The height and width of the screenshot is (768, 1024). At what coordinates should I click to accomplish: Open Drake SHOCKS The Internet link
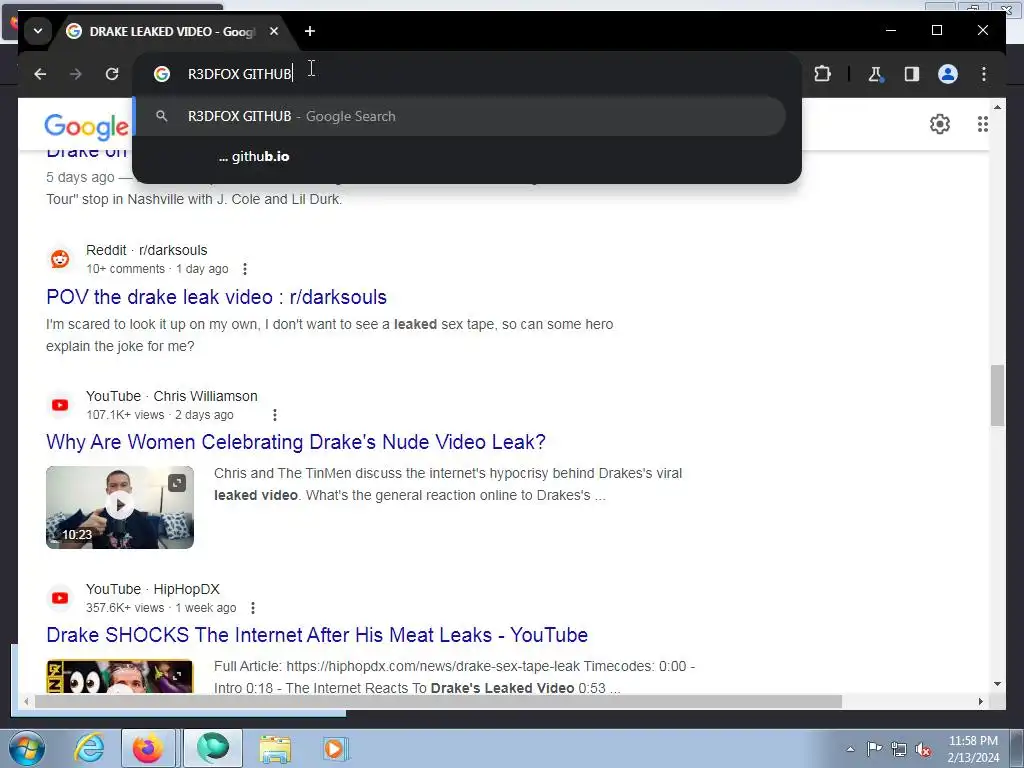(x=317, y=635)
